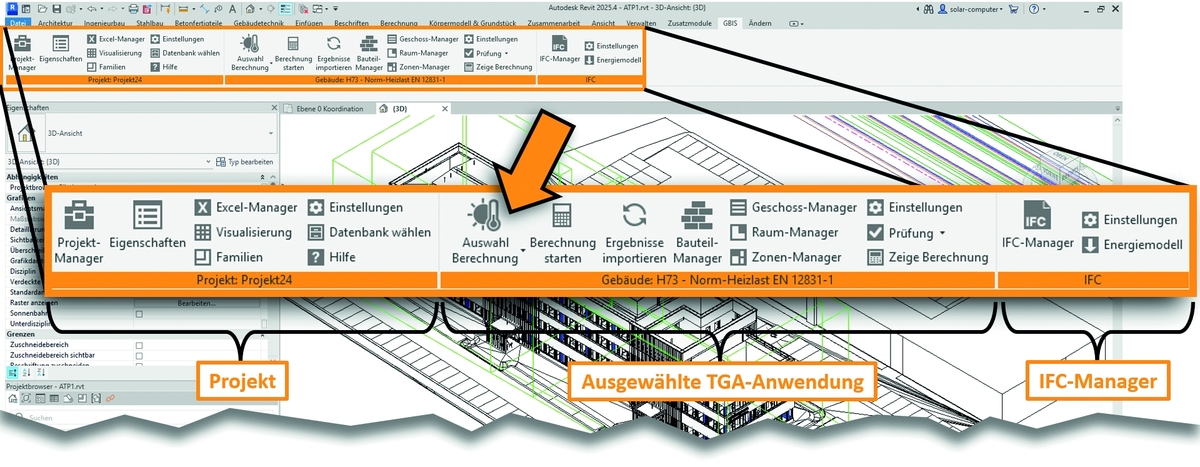Open Zonen-Manager in the enlarged ribbon

[x=739, y=257]
